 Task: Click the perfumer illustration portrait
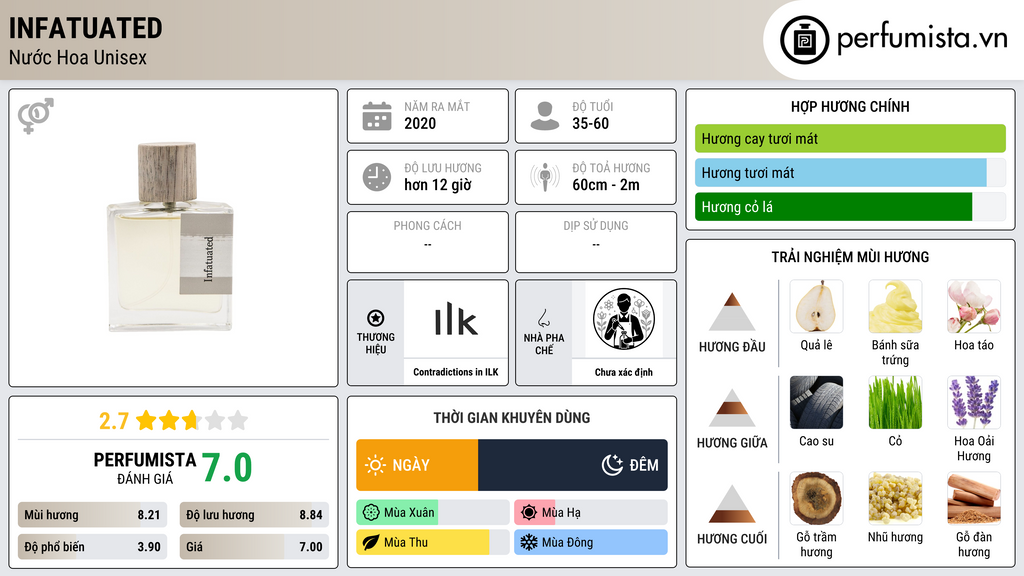point(624,319)
